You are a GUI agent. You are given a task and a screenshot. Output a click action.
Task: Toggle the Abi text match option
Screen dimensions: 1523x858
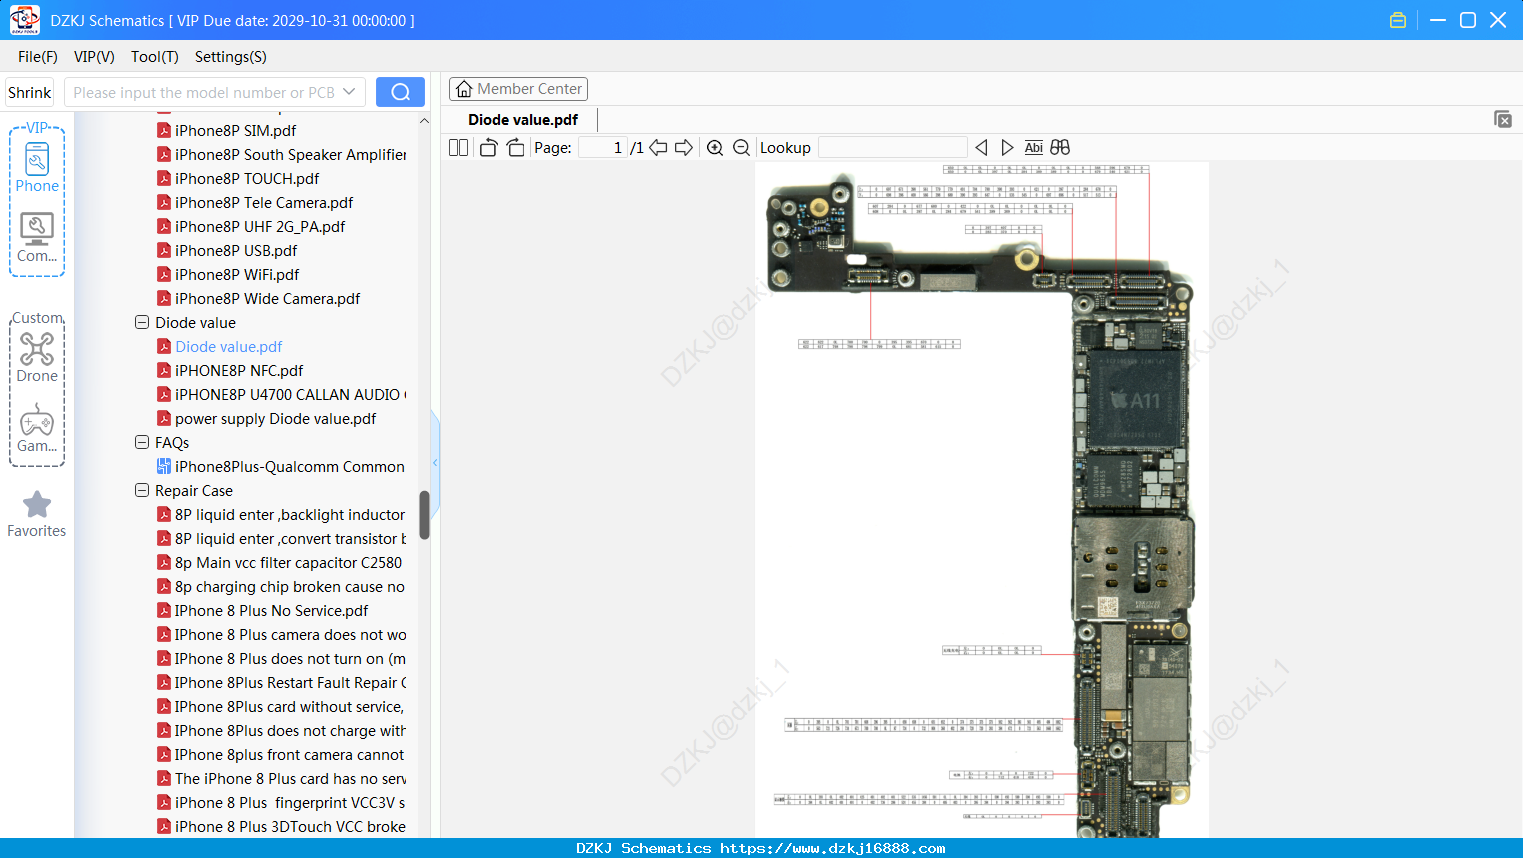[1034, 148]
